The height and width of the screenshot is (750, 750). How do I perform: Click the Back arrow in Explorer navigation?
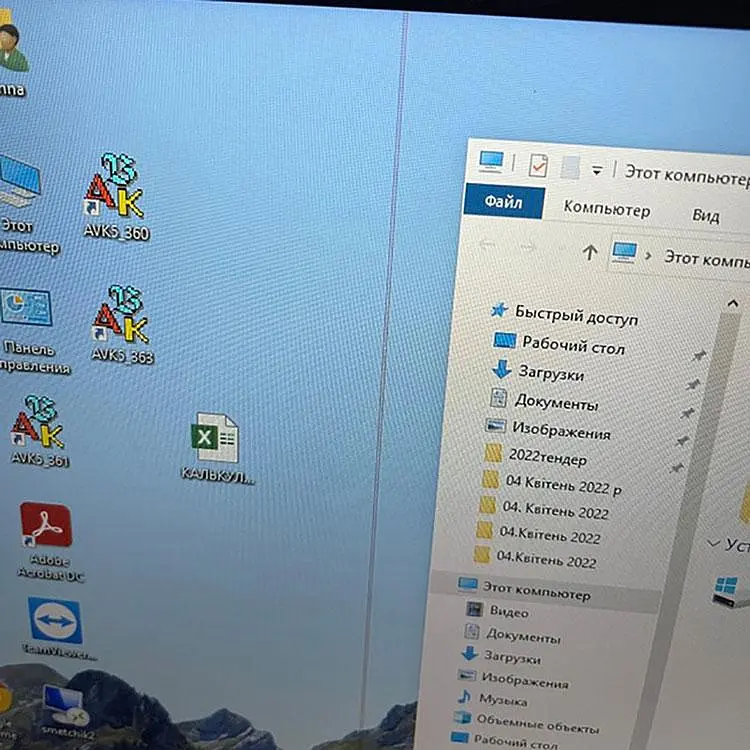click(487, 245)
